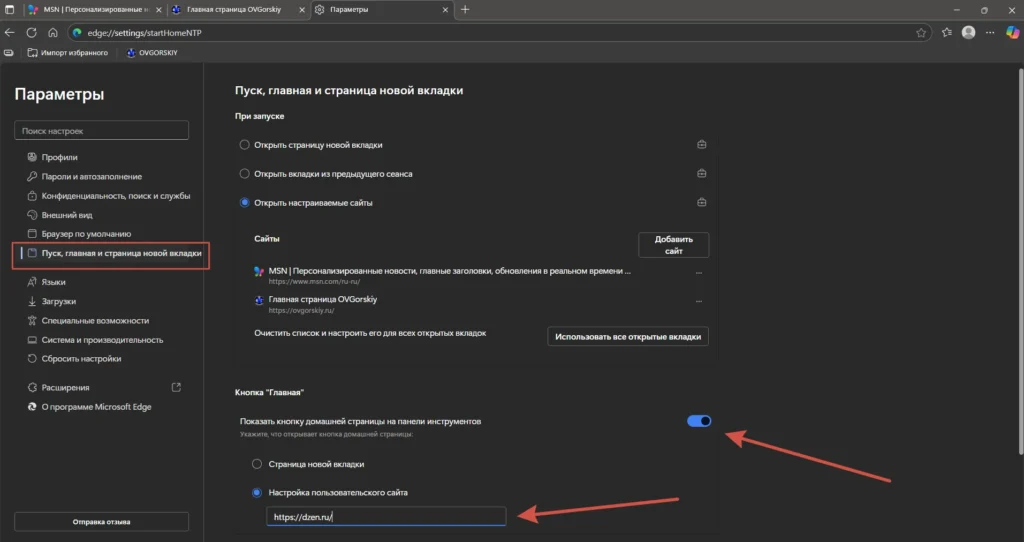Focus the Поиск настроек search field
Screen dimensions: 1024x542
click(x=101, y=131)
